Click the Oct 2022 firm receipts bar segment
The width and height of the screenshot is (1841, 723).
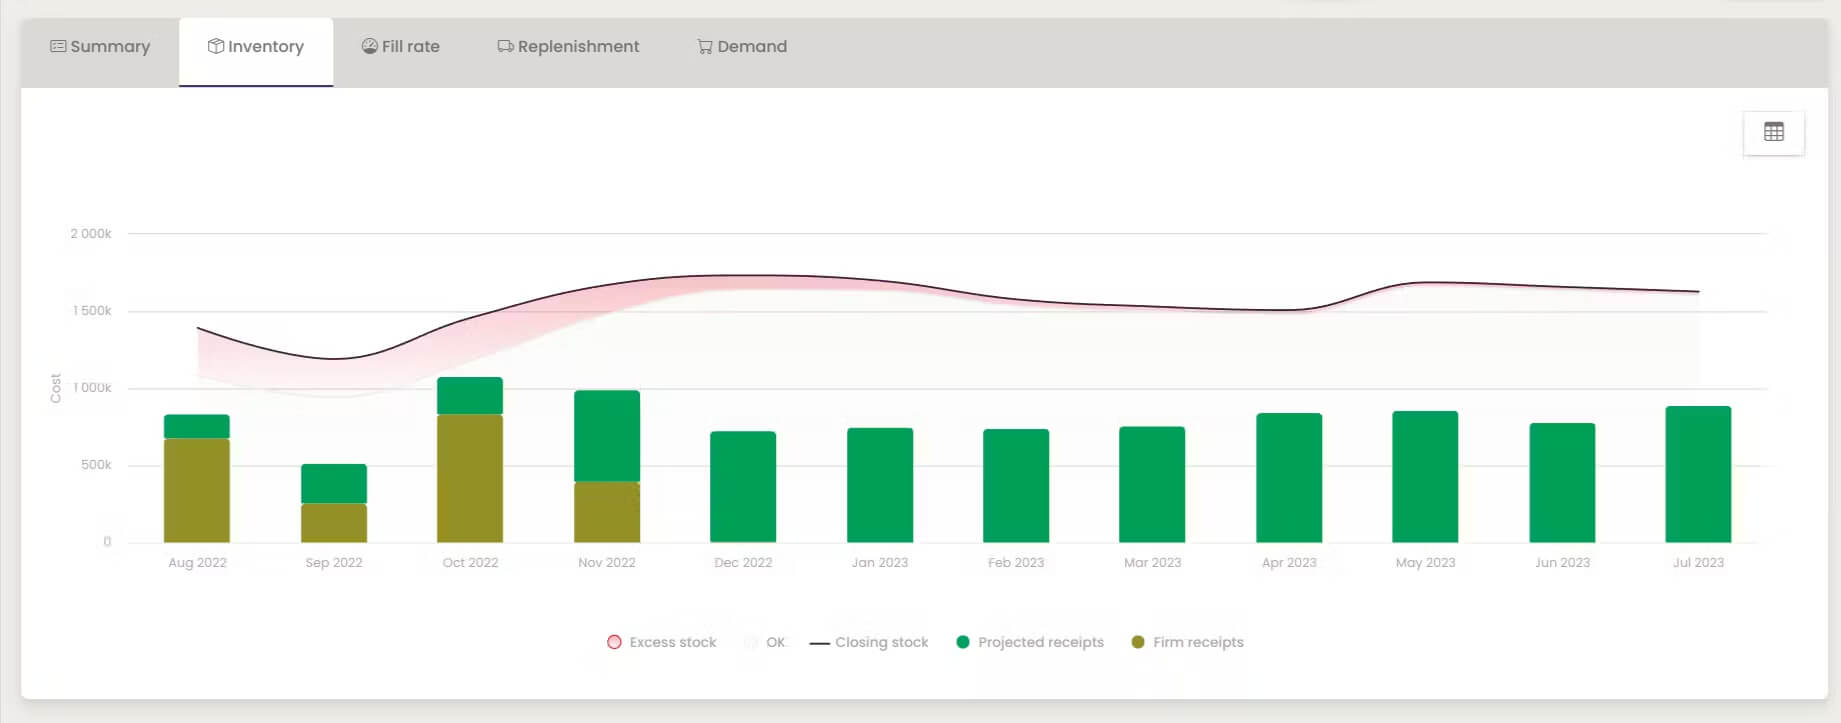pos(470,478)
